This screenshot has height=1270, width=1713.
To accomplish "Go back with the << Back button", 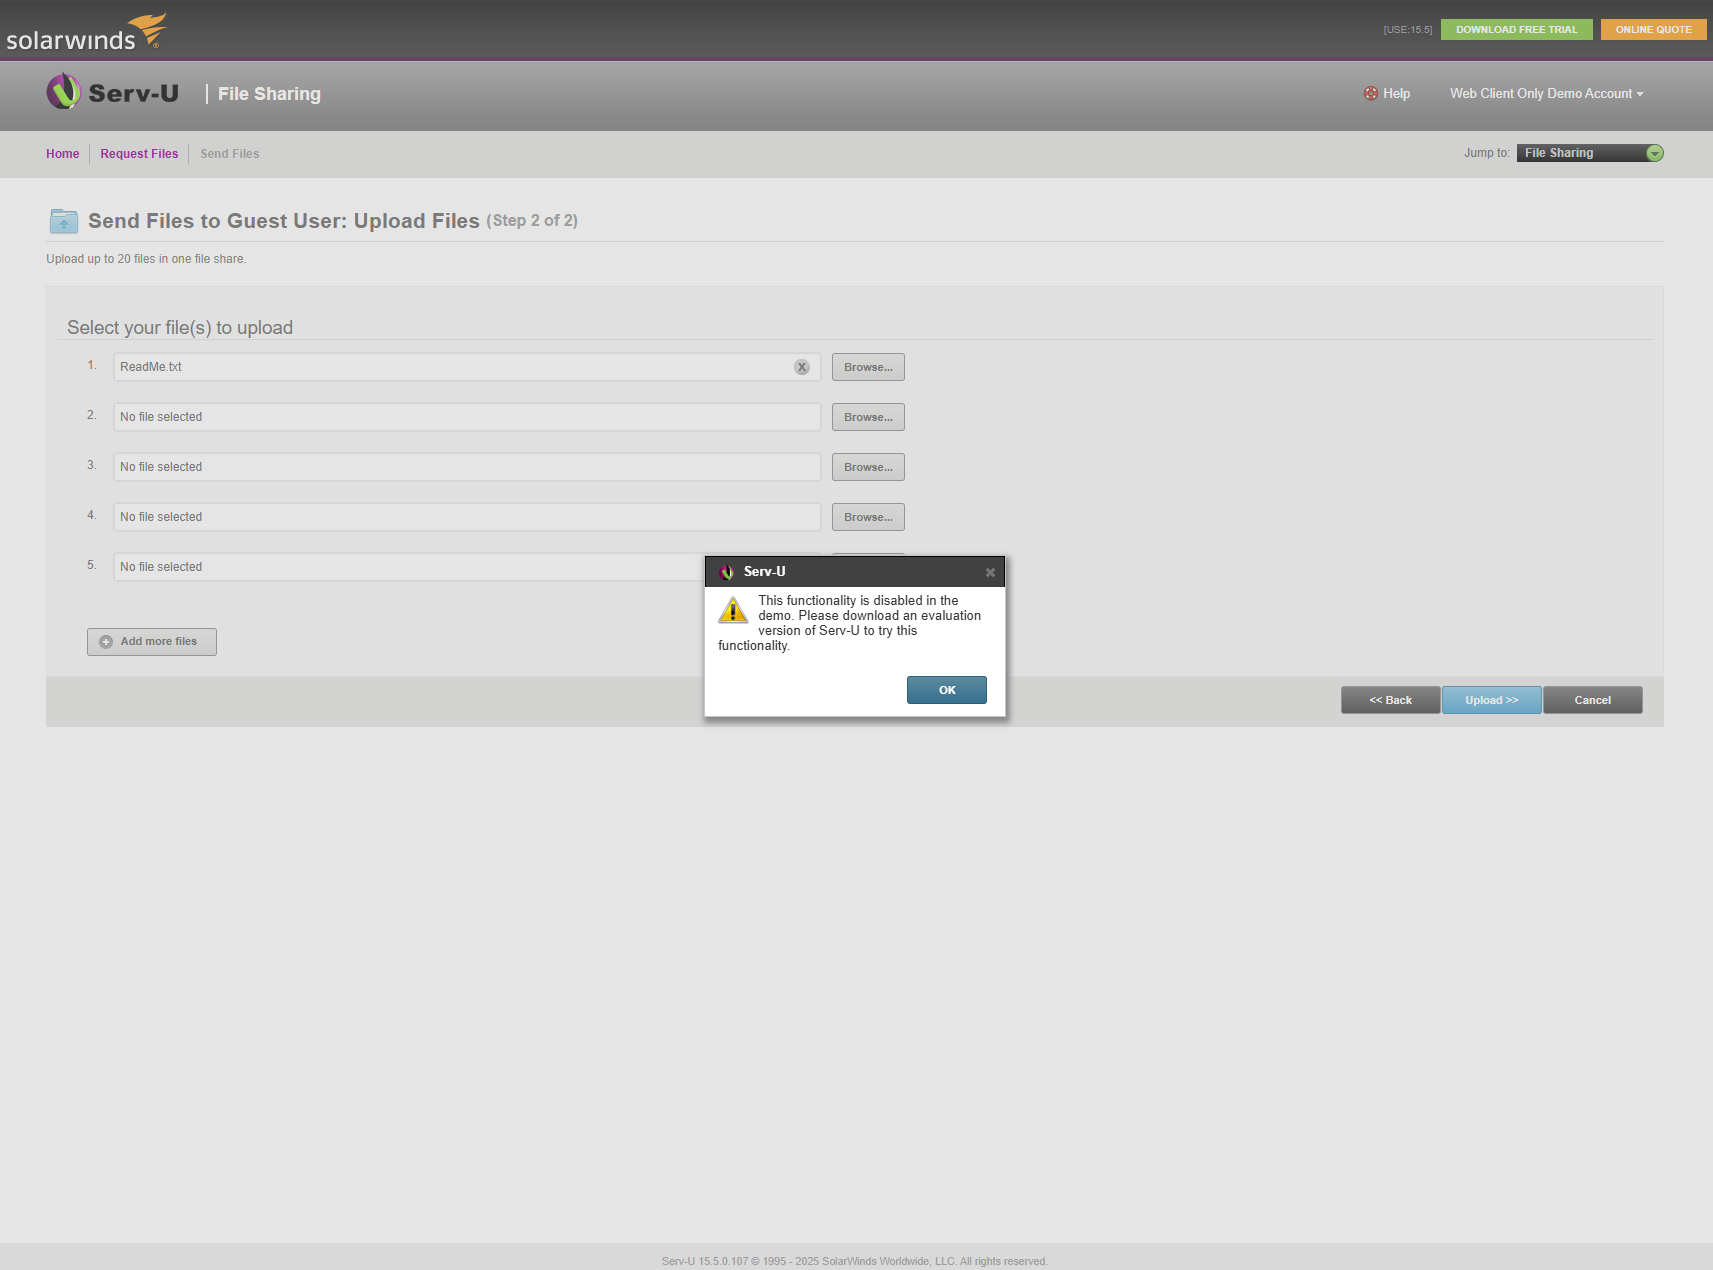I will tap(1391, 700).
